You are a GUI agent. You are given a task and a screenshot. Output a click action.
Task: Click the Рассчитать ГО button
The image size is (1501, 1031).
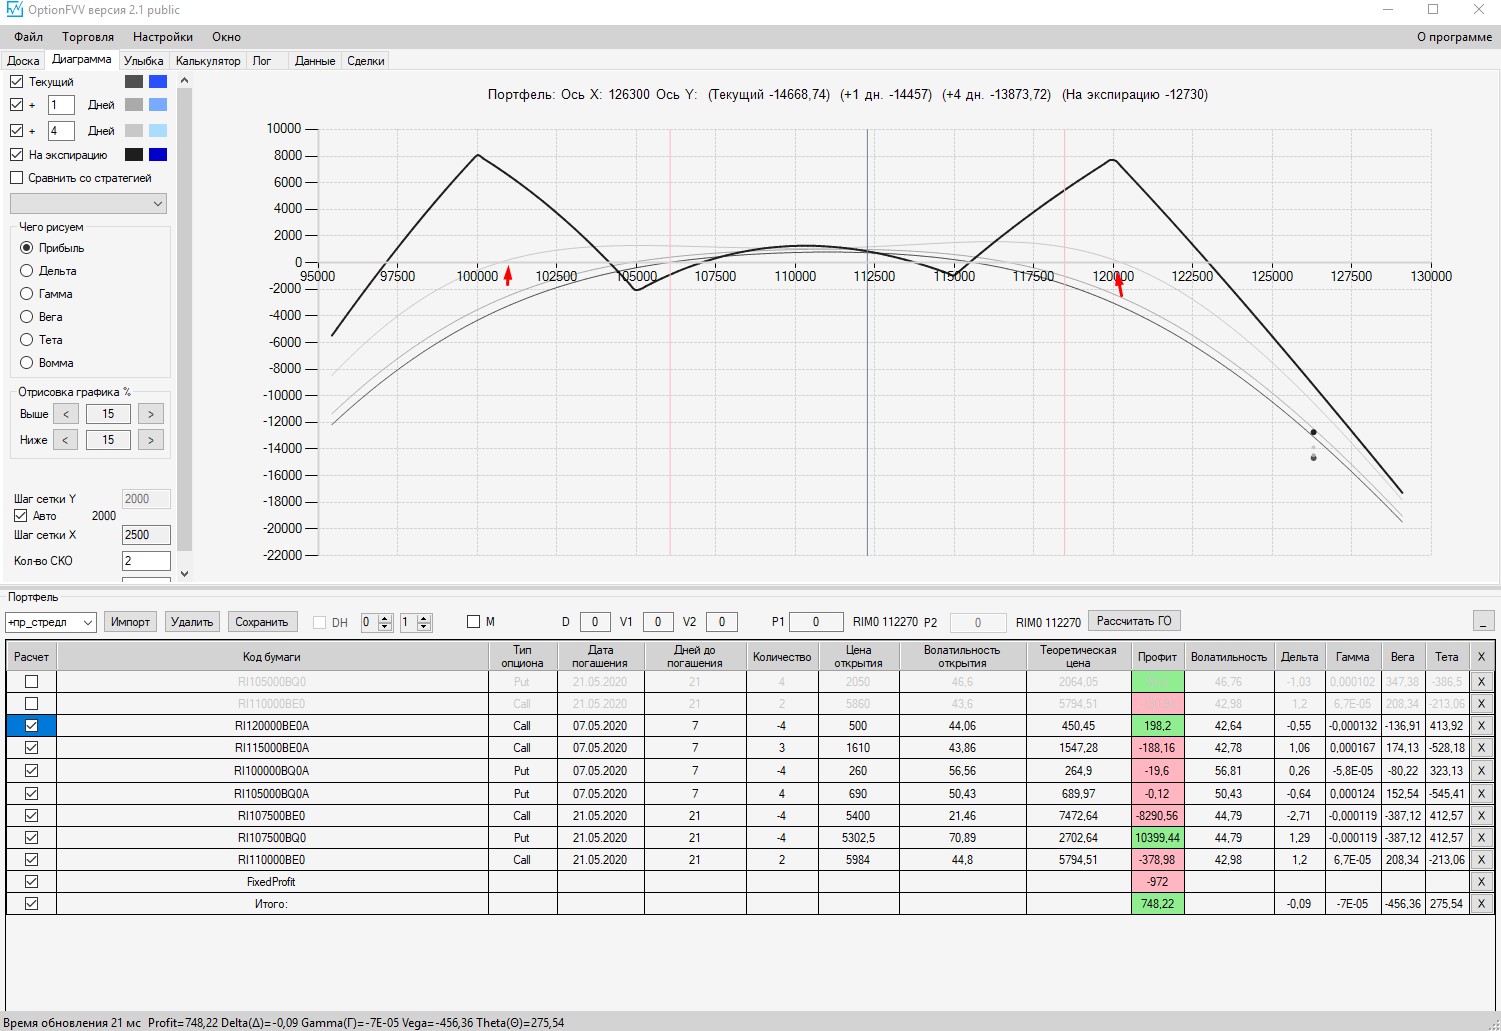pyautogui.click(x=1134, y=621)
